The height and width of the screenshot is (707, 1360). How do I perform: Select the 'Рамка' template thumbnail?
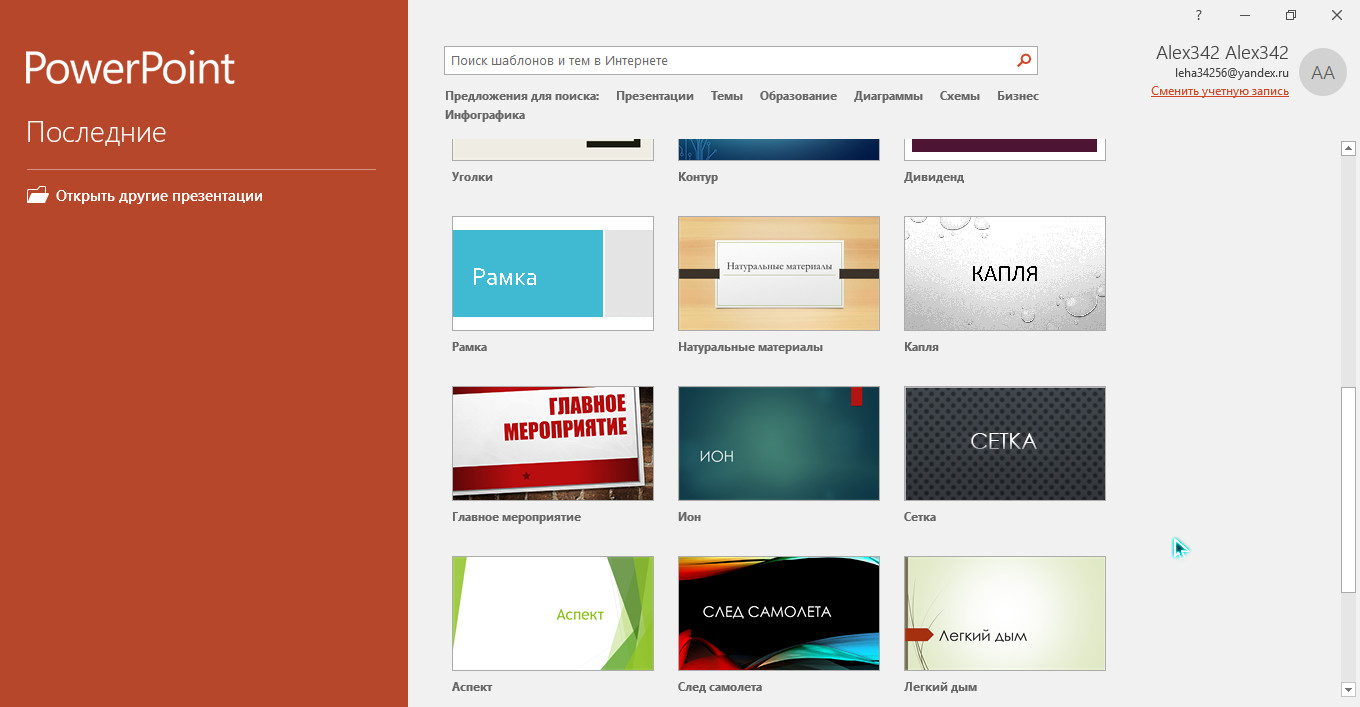[x=552, y=273]
